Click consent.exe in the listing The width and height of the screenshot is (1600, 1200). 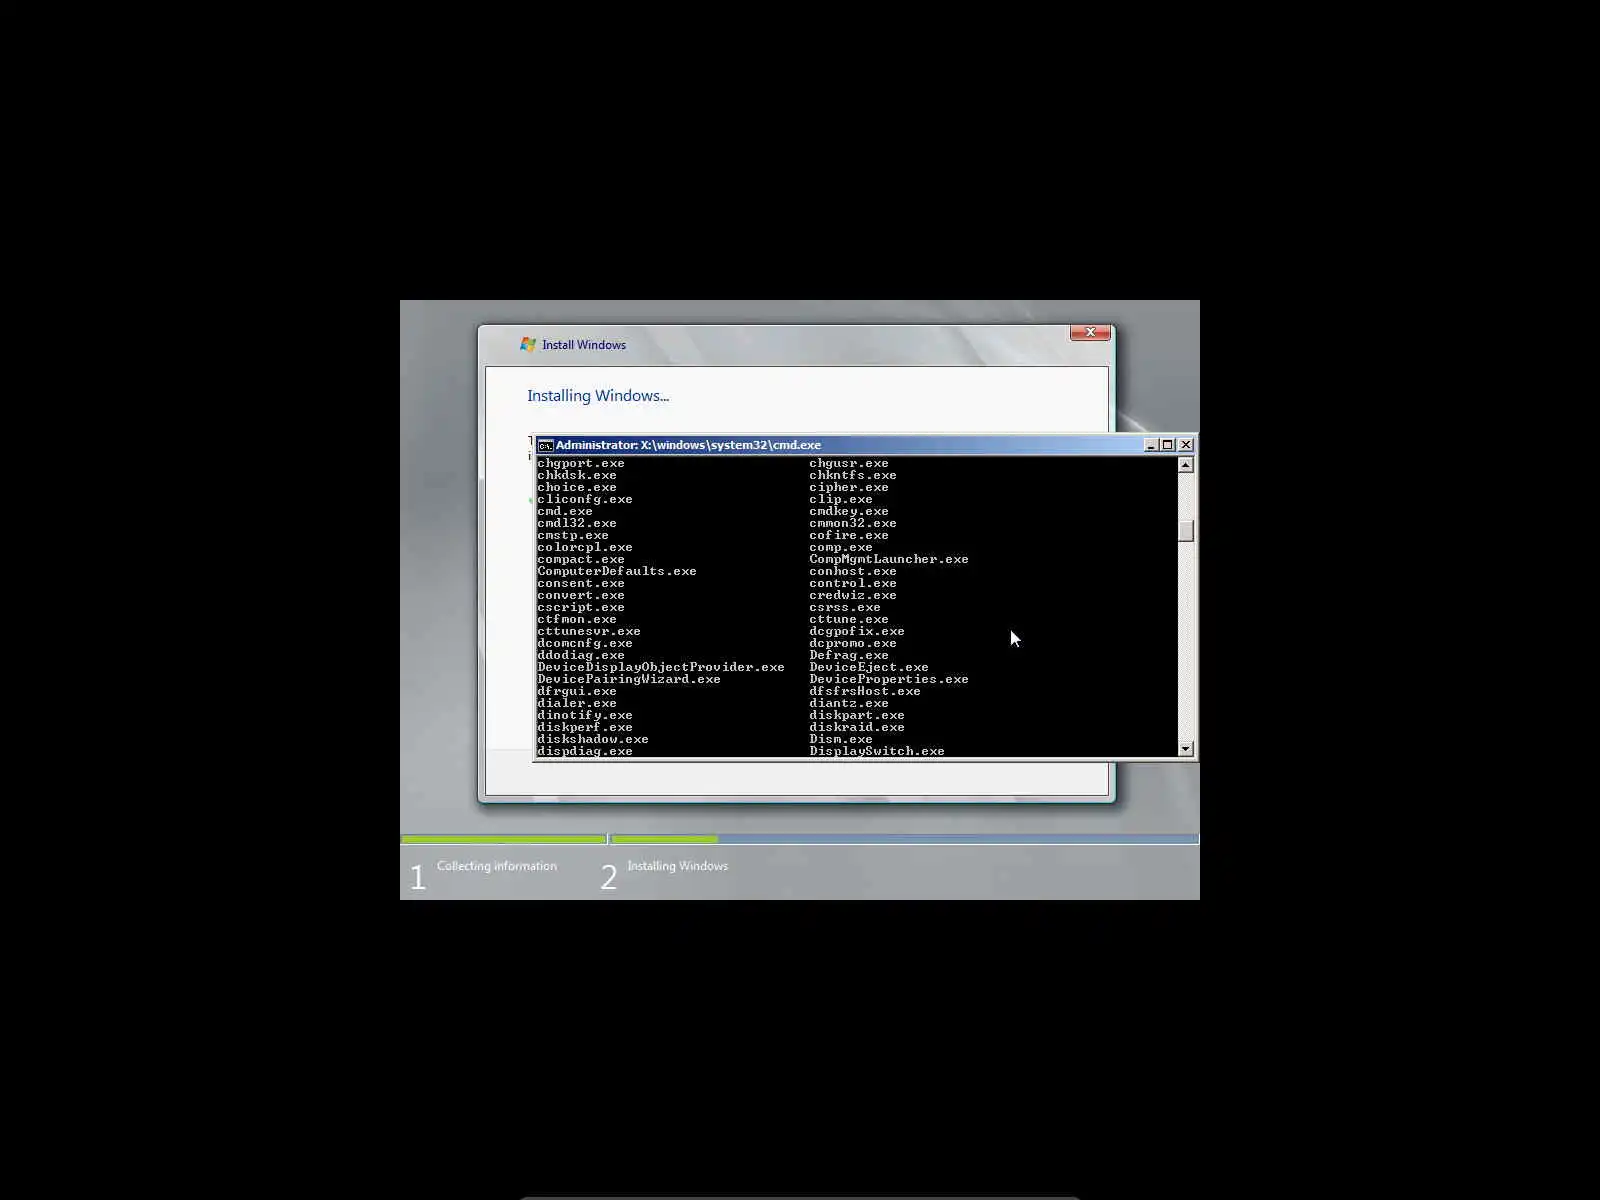point(581,583)
